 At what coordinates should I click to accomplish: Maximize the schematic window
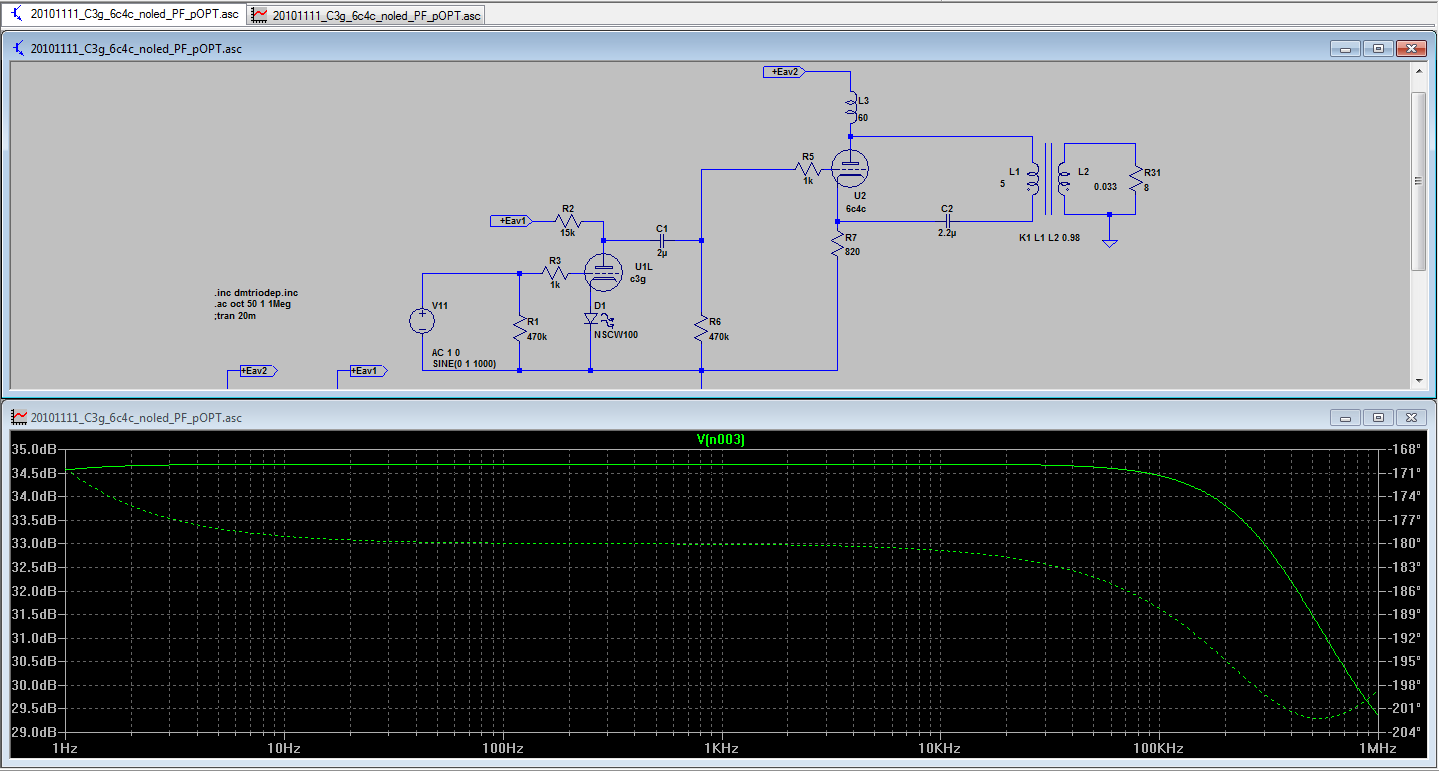coord(1378,48)
